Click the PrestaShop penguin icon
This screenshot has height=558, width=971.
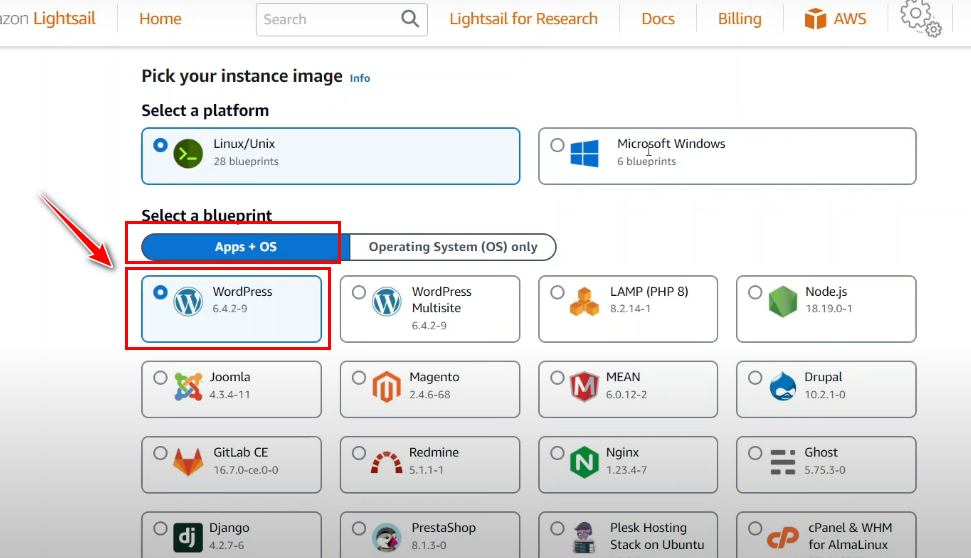(x=386, y=538)
